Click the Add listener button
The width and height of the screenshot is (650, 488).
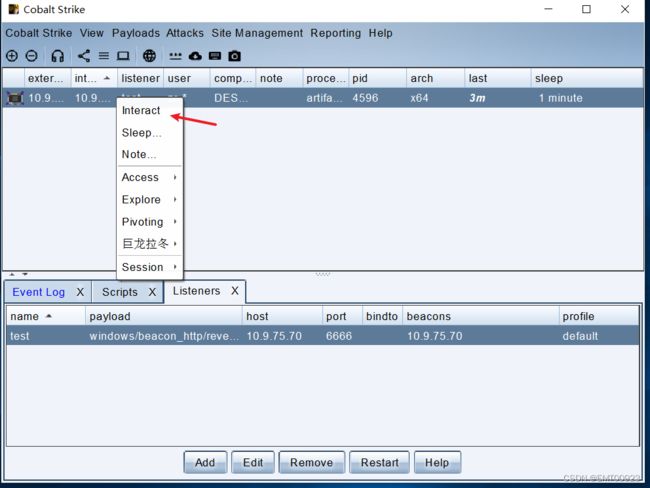(205, 462)
